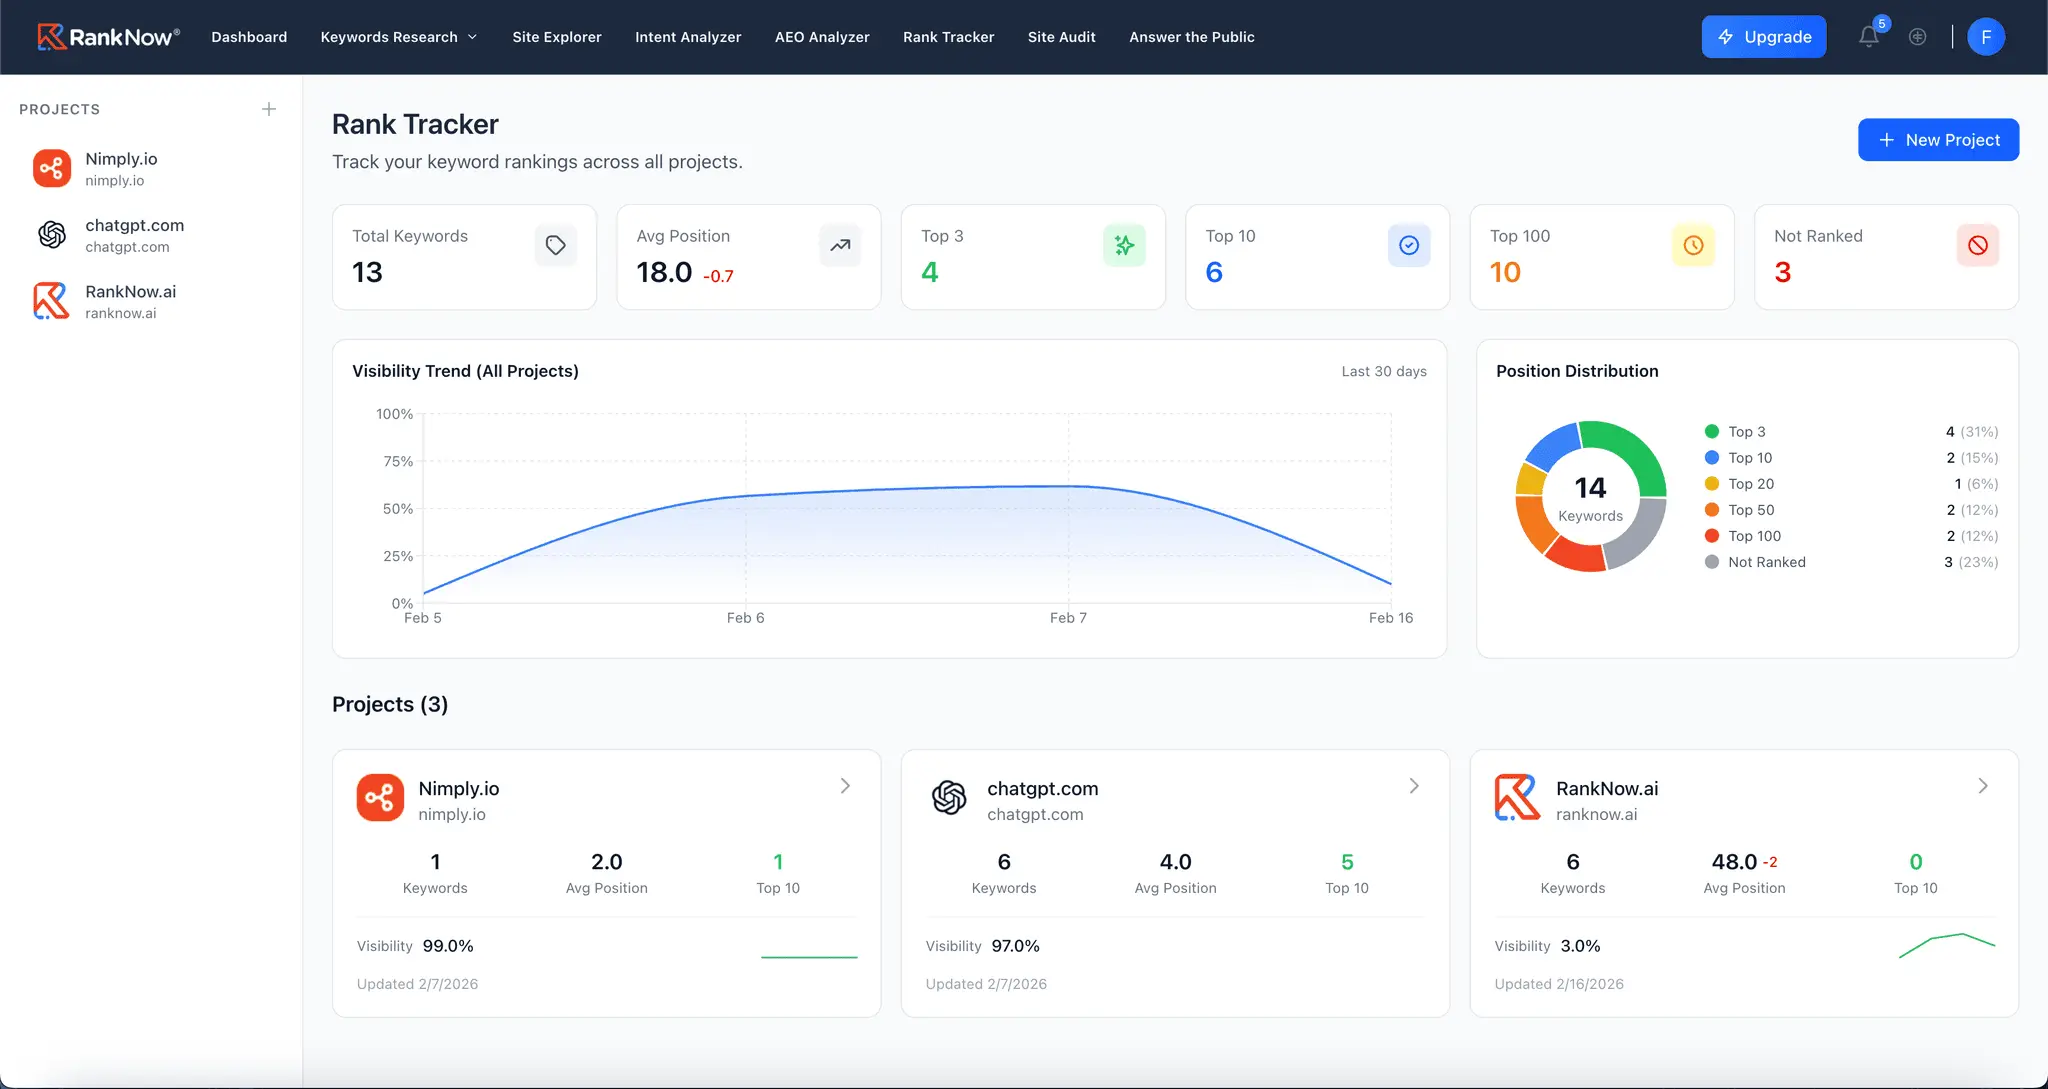Click Total Keywords value 13
This screenshot has width=2048, height=1089.
[367, 272]
